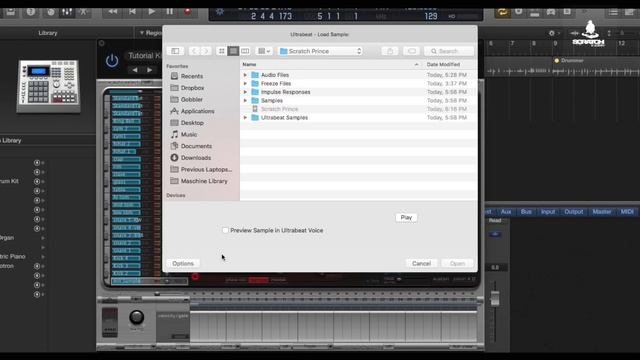Open Desktop in the Favorites sidebar
Image resolution: width=640 pixels, height=360 pixels.
pos(192,123)
